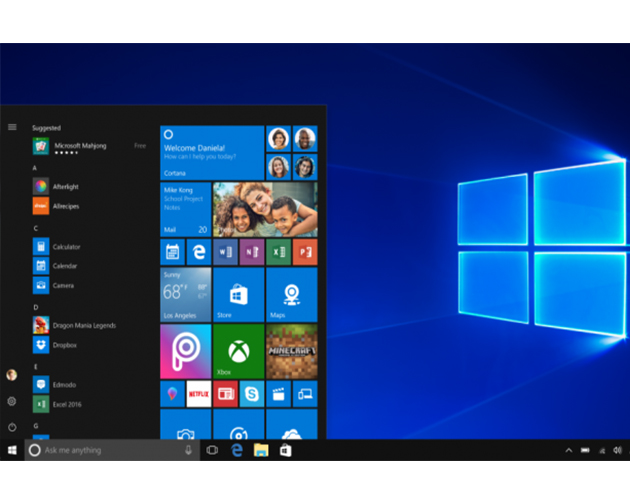Open the Weather tile for Los Angeles
This screenshot has width=630, height=490.
point(186,295)
